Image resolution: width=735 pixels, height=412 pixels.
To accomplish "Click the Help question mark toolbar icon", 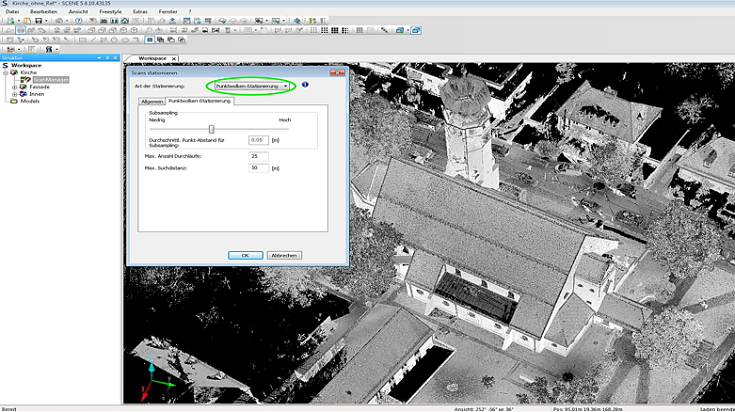I will 79,21.
